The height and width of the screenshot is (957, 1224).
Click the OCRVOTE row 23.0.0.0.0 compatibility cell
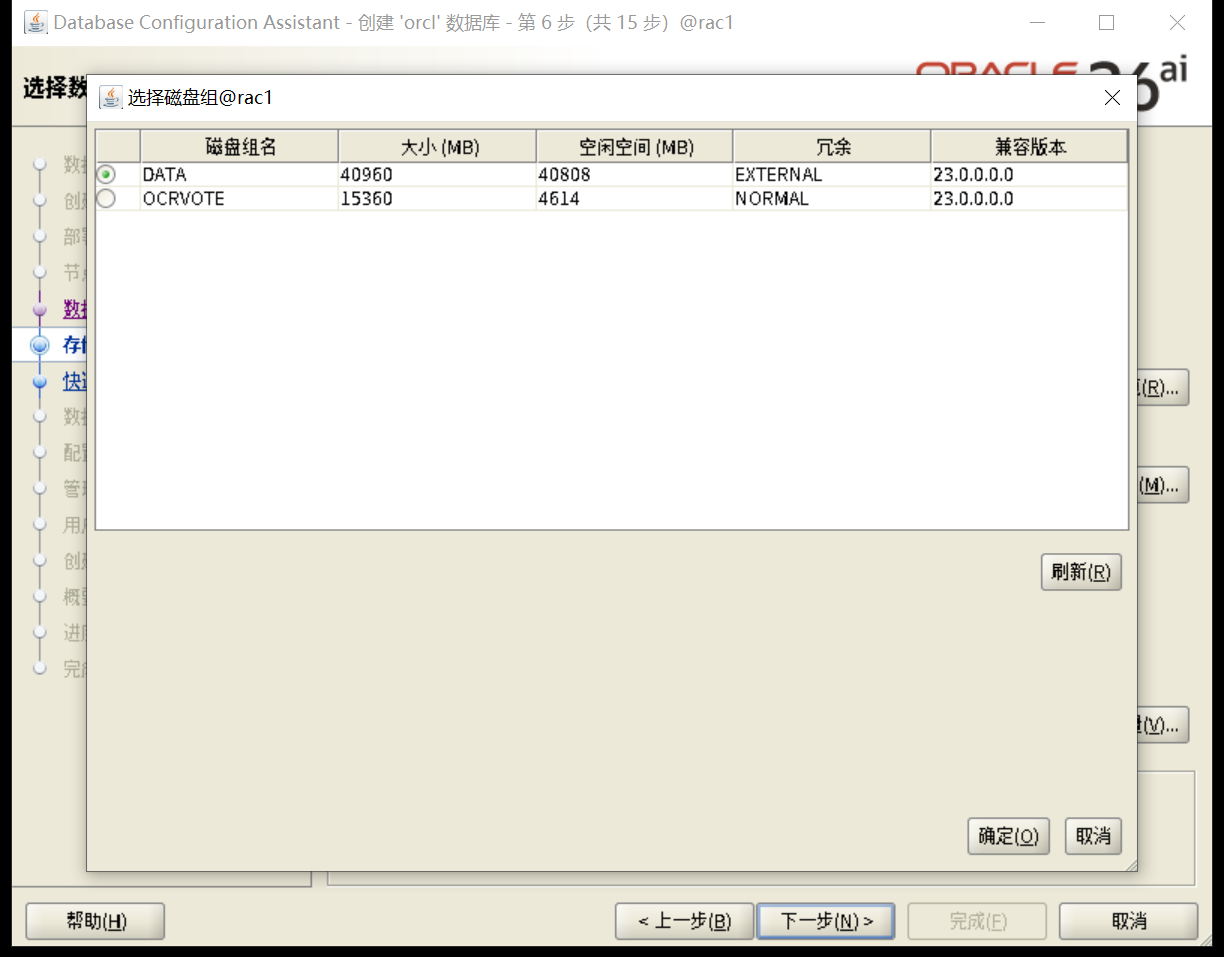coord(1029,199)
